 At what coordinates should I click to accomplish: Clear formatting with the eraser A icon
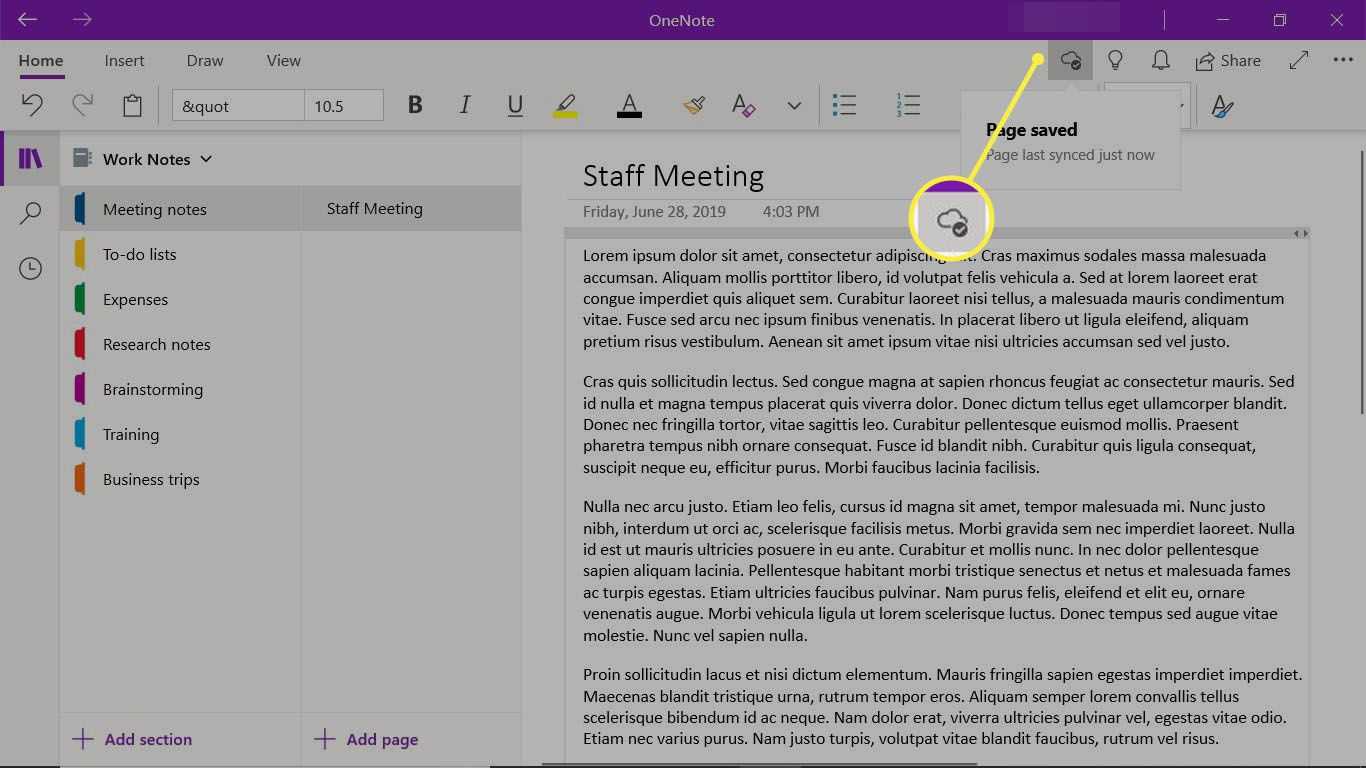743,105
